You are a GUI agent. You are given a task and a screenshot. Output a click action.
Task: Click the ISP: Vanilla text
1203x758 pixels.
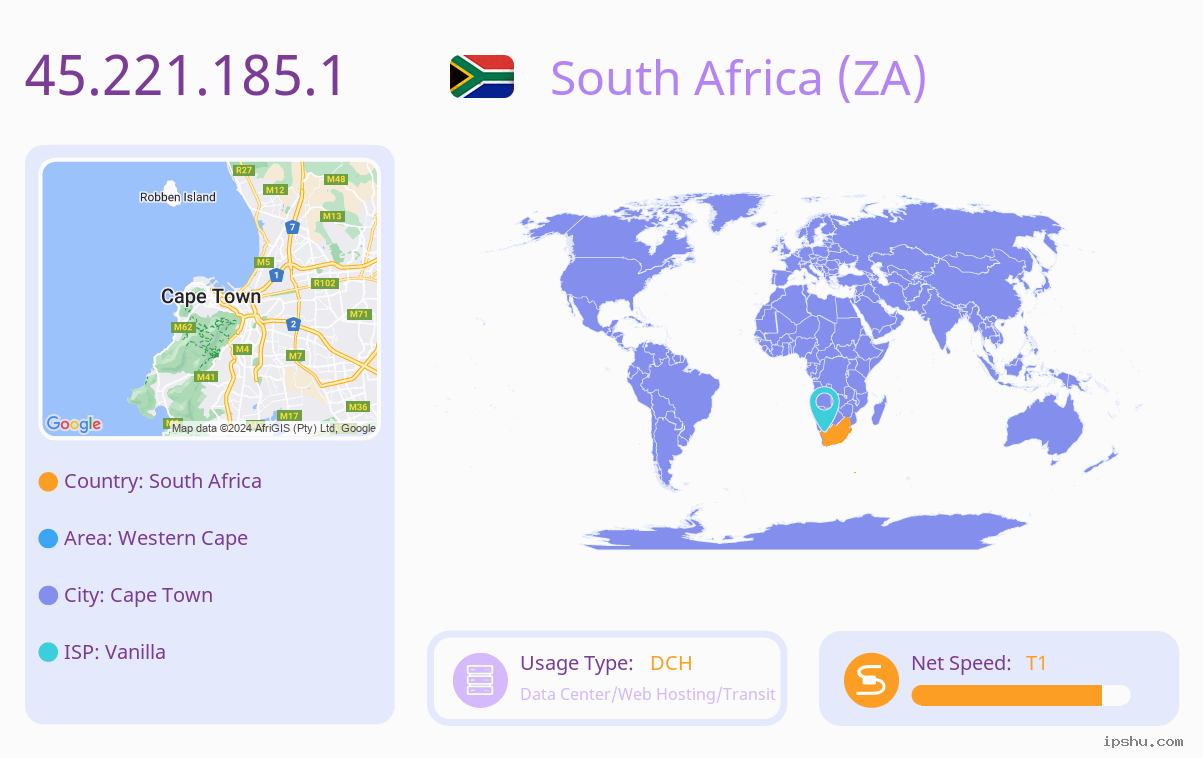coord(115,652)
